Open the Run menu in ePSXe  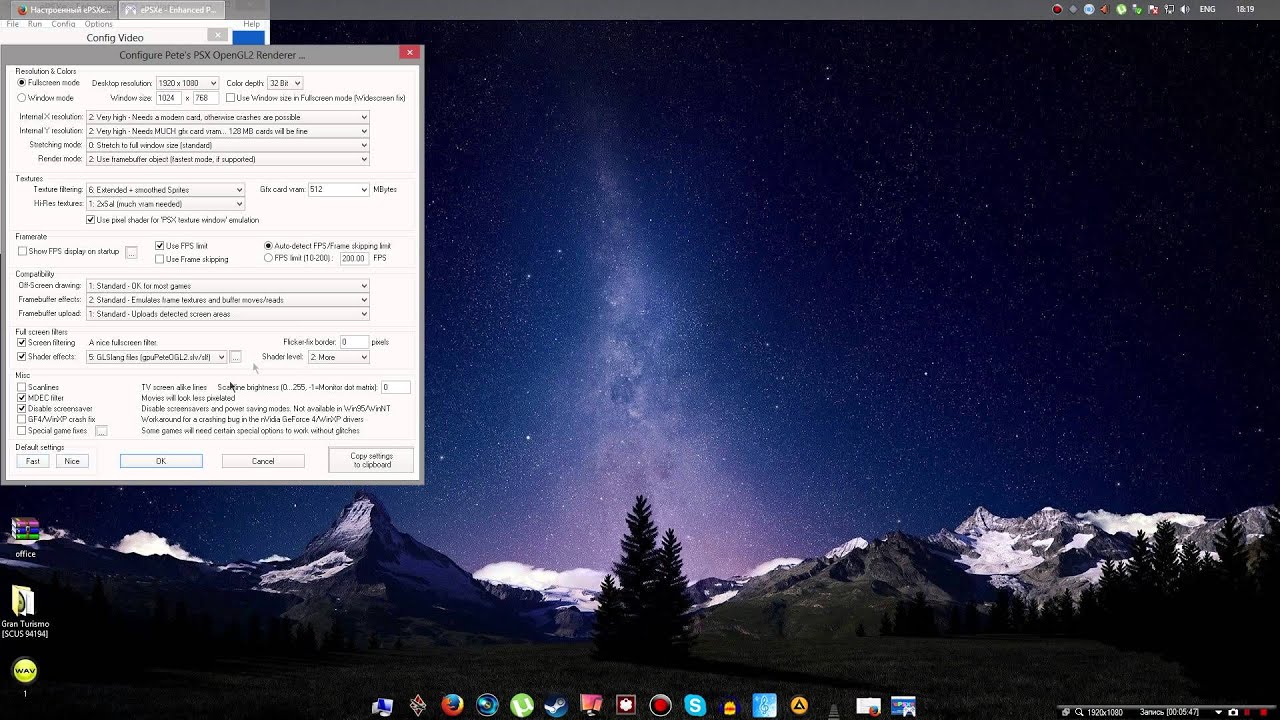[35, 24]
